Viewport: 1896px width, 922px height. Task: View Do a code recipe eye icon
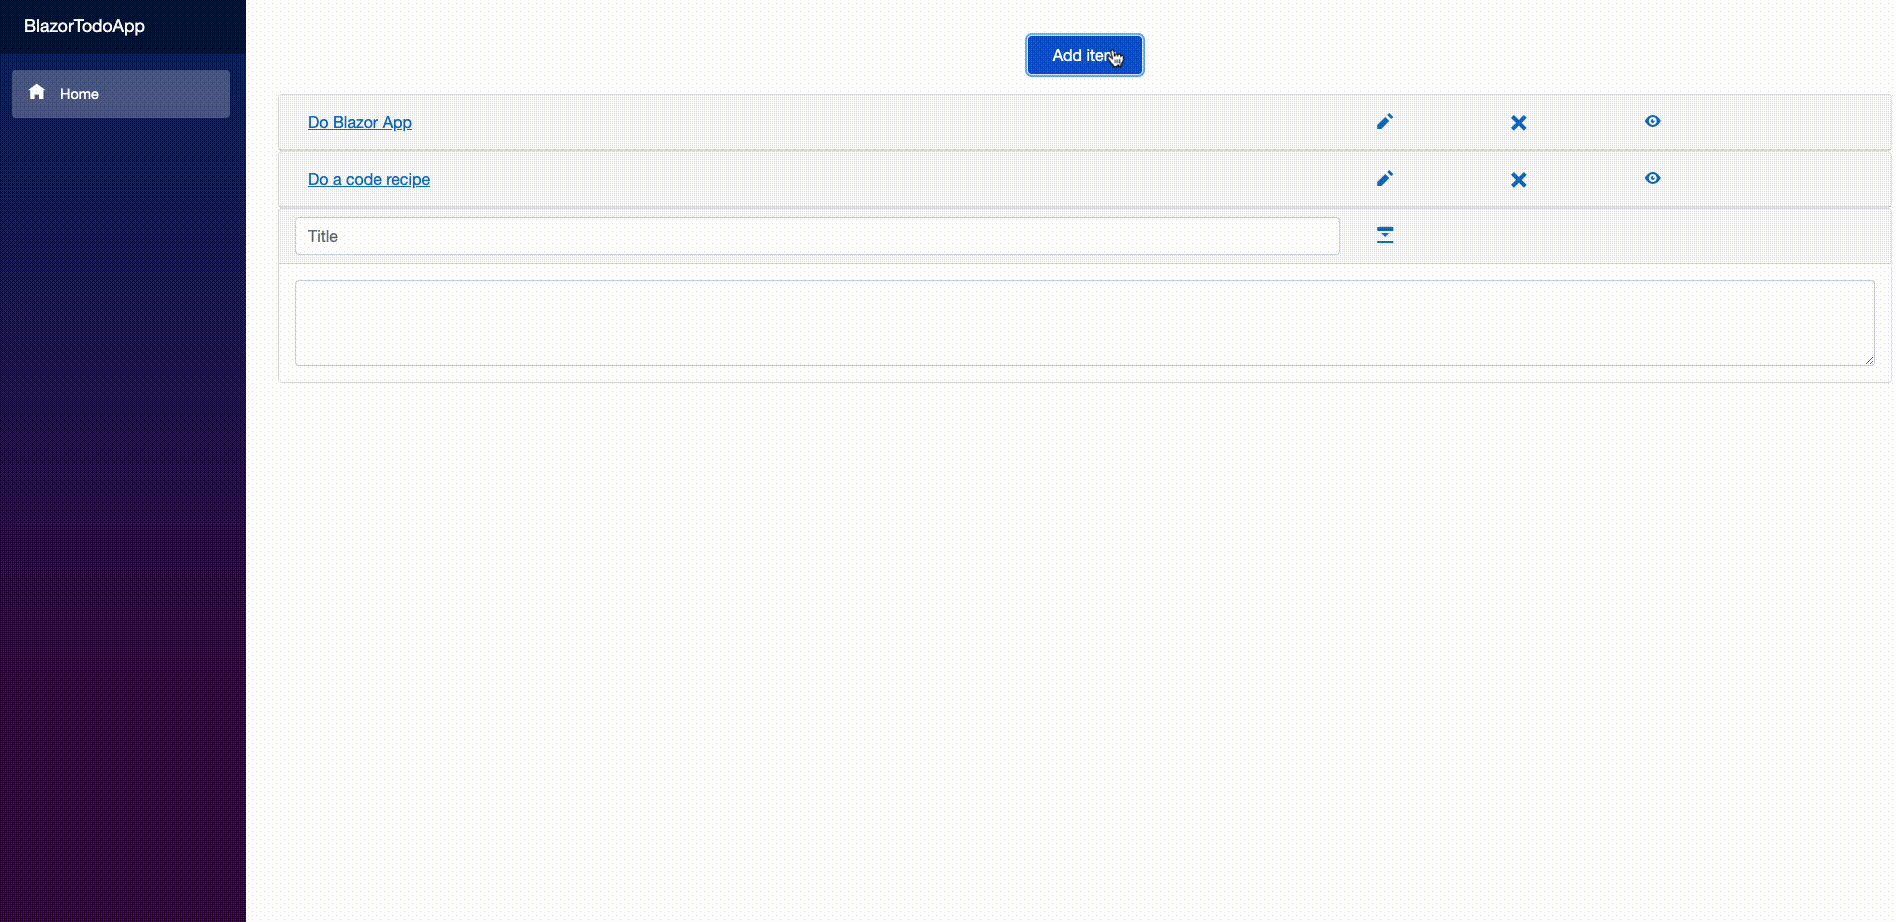(1652, 178)
